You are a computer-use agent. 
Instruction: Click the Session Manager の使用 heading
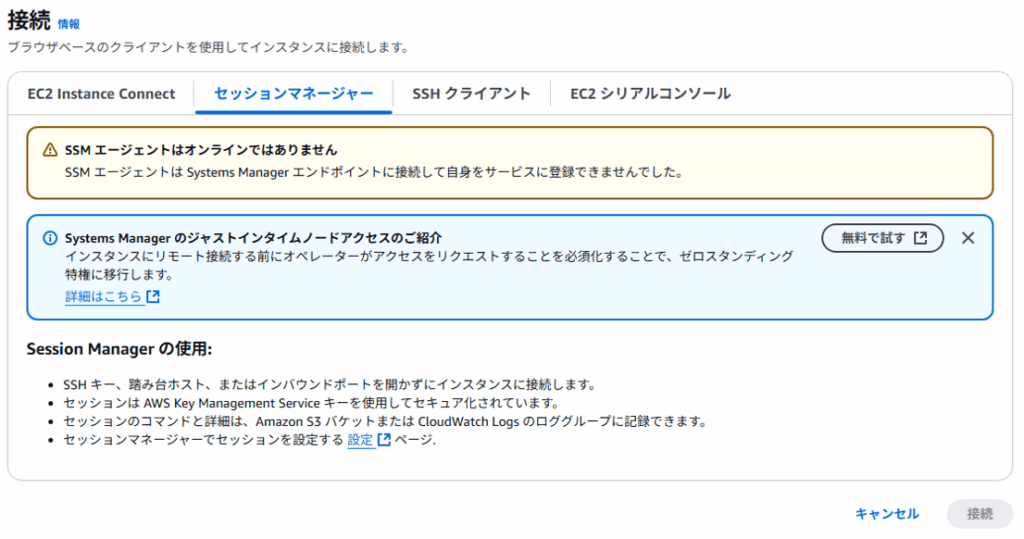pyautogui.click(x=119, y=350)
